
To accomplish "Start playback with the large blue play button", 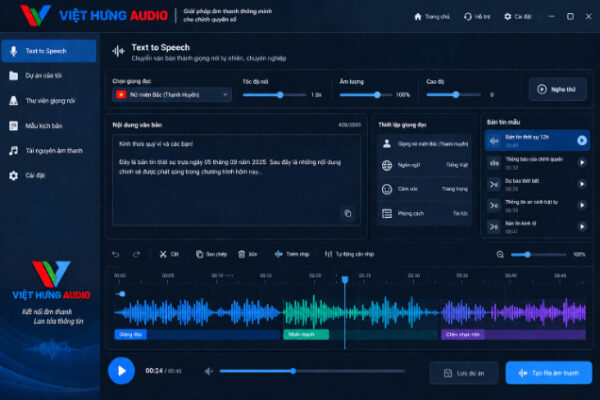I will coord(121,371).
